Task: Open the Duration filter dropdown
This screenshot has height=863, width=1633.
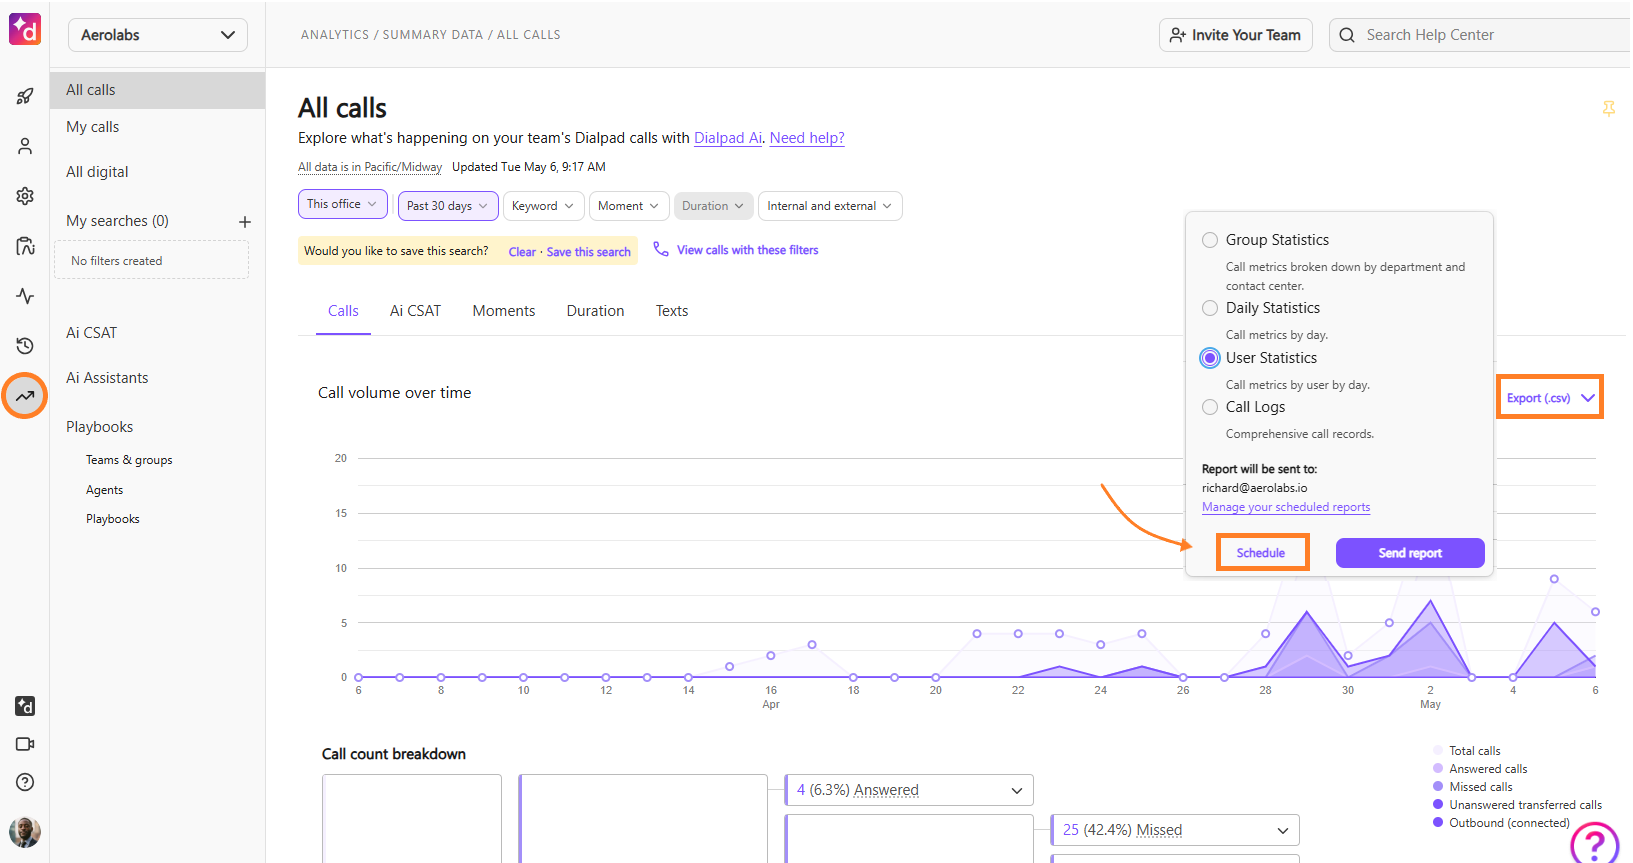Action: pos(713,206)
